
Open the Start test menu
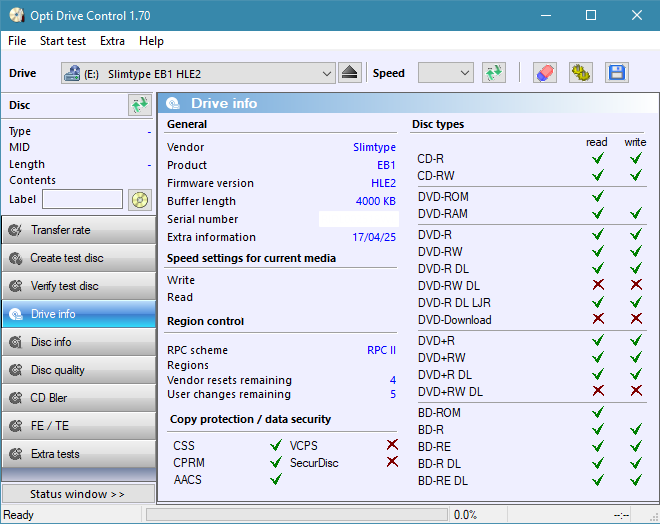click(x=63, y=41)
